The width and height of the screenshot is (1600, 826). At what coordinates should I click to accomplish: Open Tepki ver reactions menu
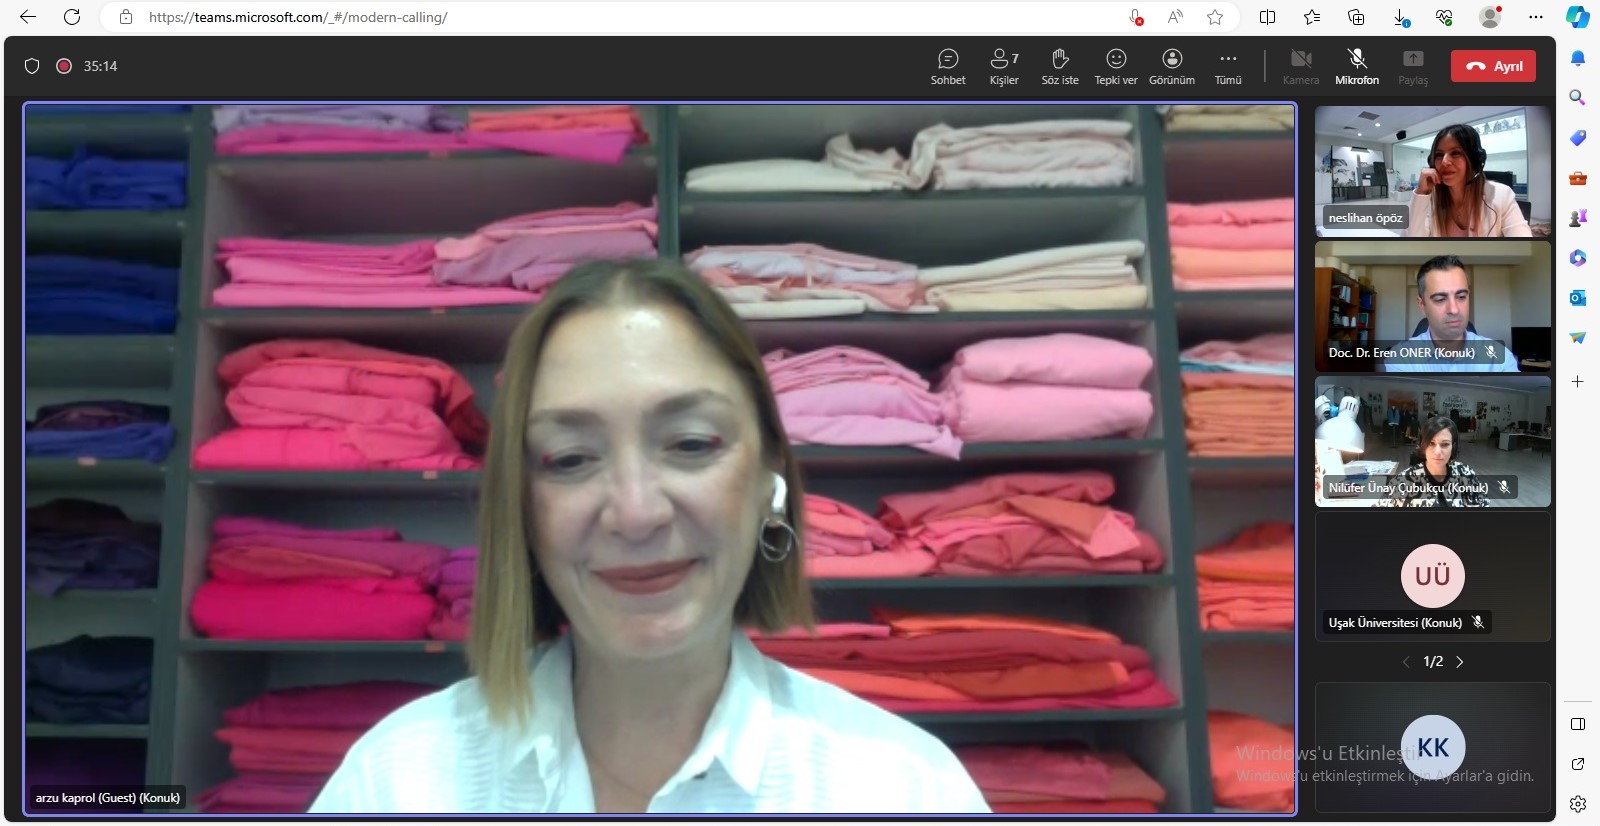[1115, 66]
